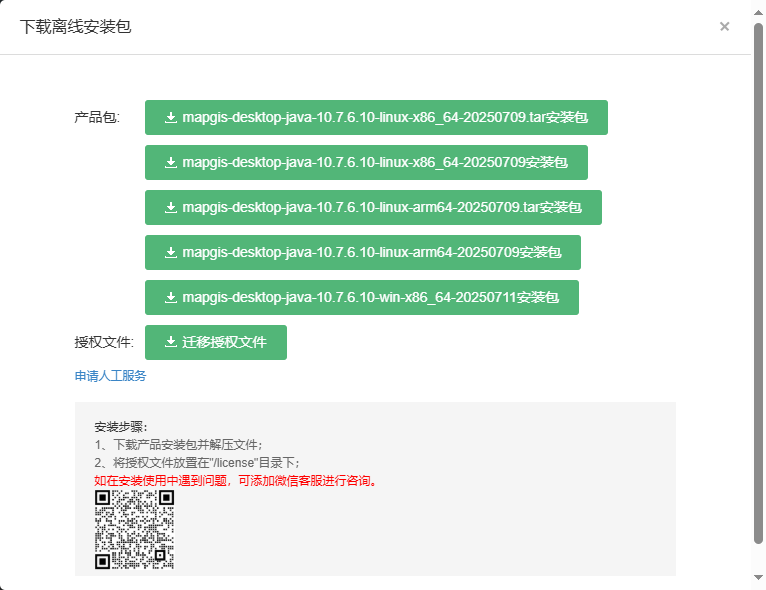
Task: Click download icon on win-x86_64-20250711 package button
Action: tap(170, 298)
